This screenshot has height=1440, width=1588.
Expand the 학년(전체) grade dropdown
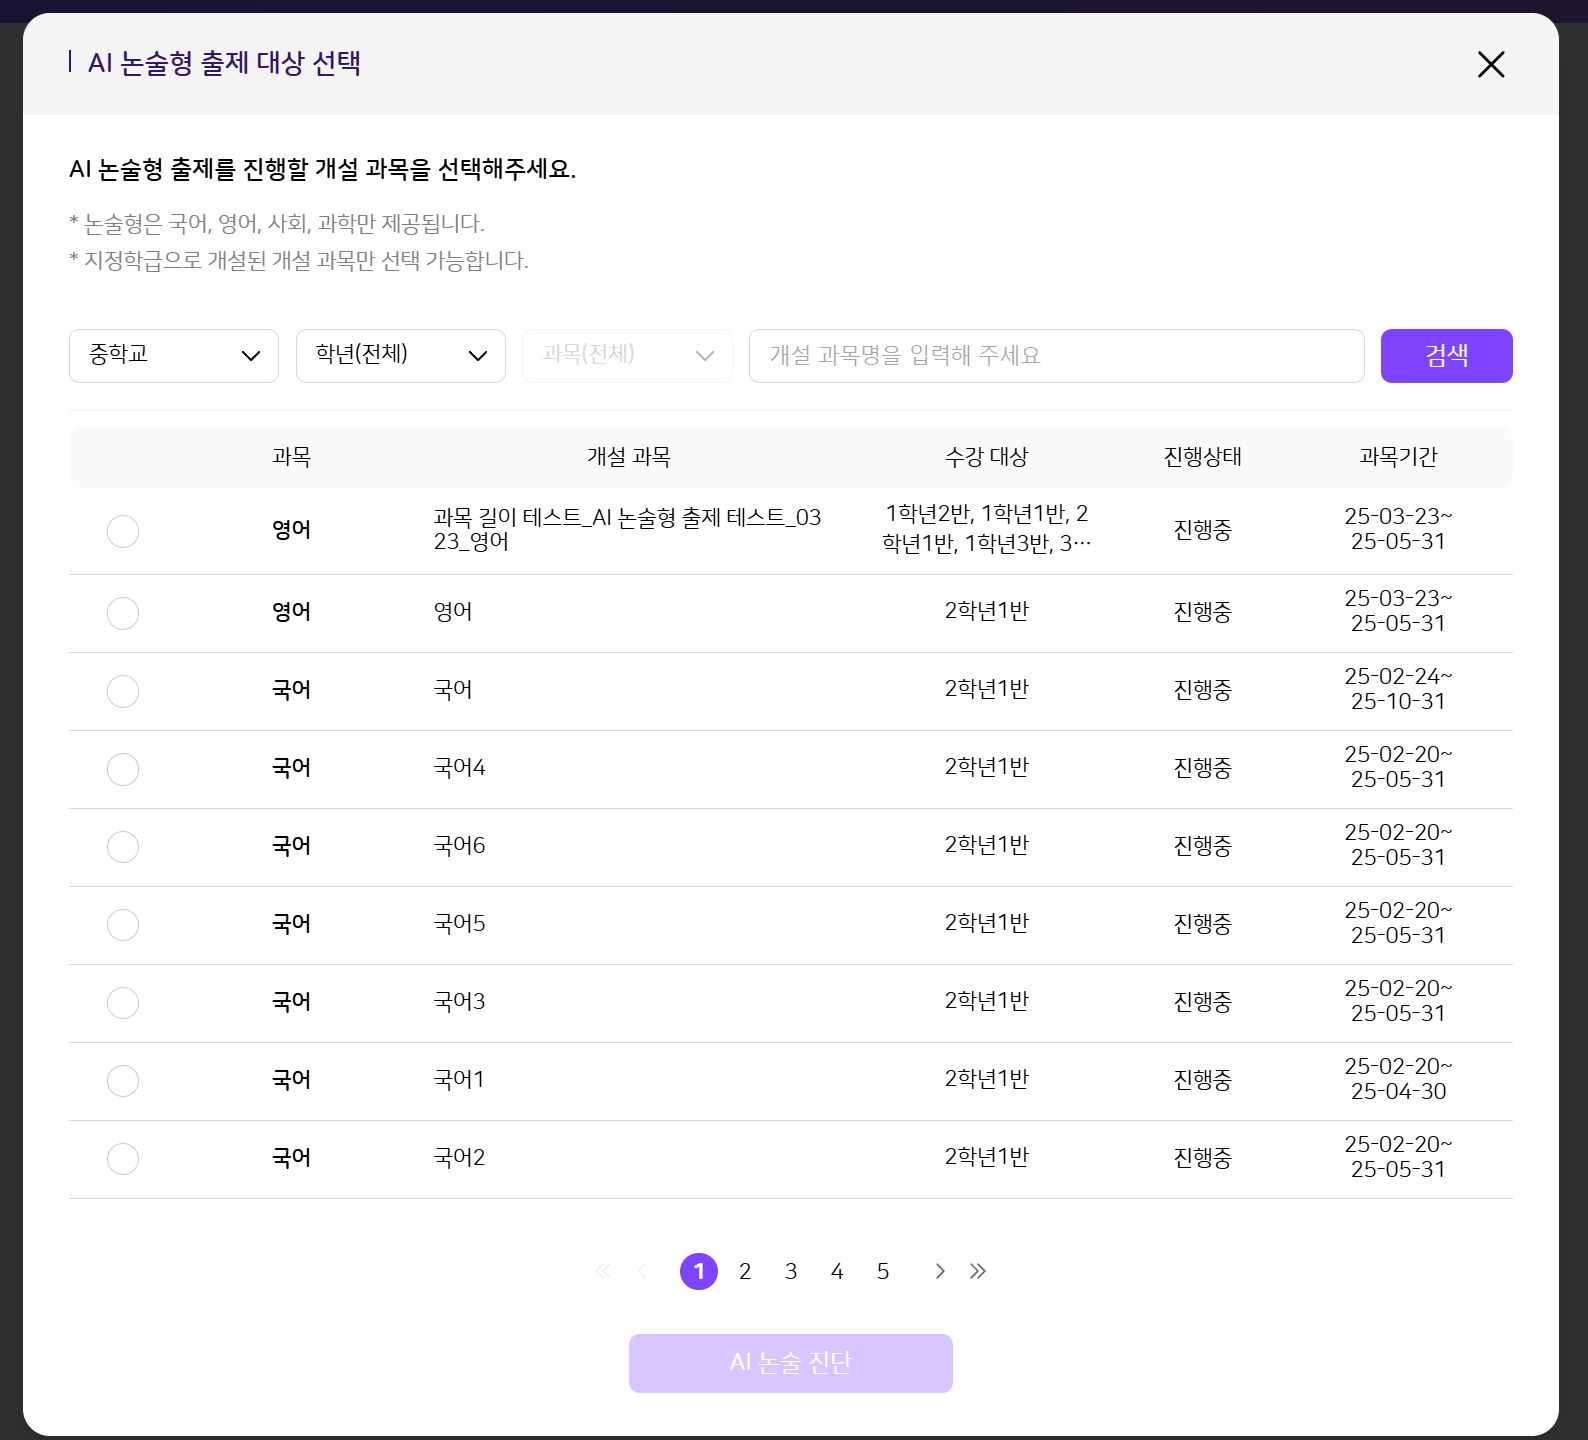pyautogui.click(x=401, y=356)
